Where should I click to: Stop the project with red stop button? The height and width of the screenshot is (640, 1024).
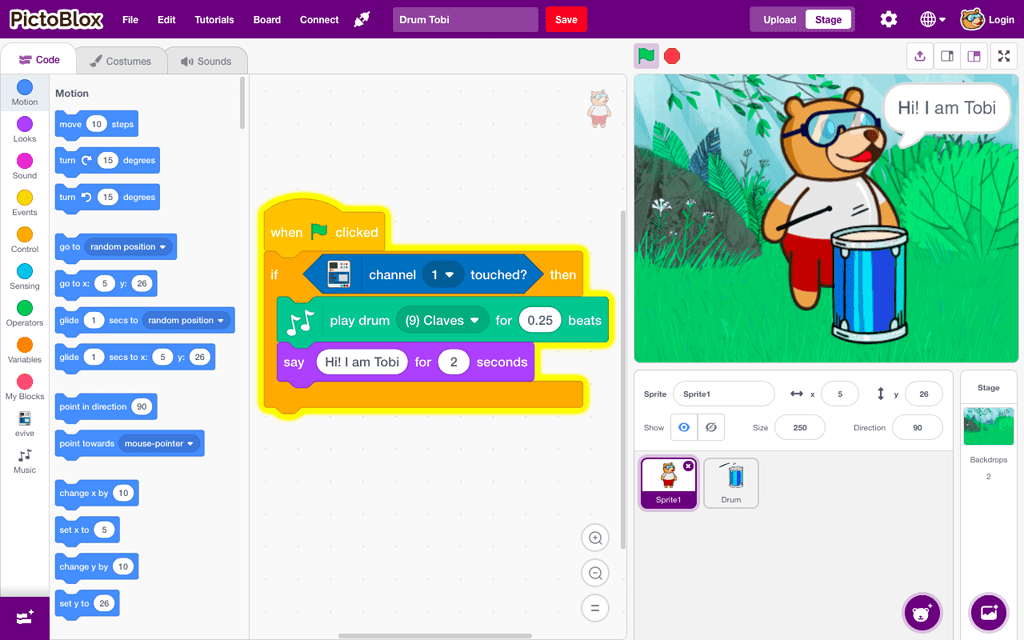pyautogui.click(x=672, y=56)
